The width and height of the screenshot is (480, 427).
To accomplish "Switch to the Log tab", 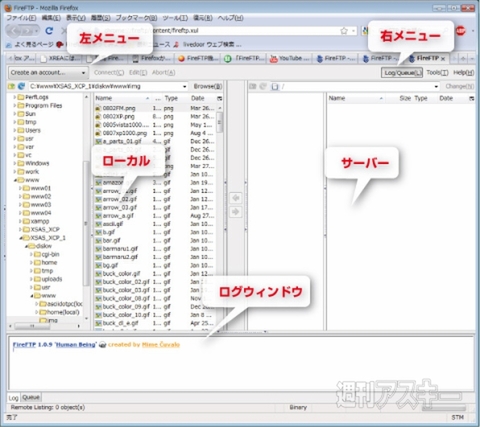I will click(x=13, y=398).
